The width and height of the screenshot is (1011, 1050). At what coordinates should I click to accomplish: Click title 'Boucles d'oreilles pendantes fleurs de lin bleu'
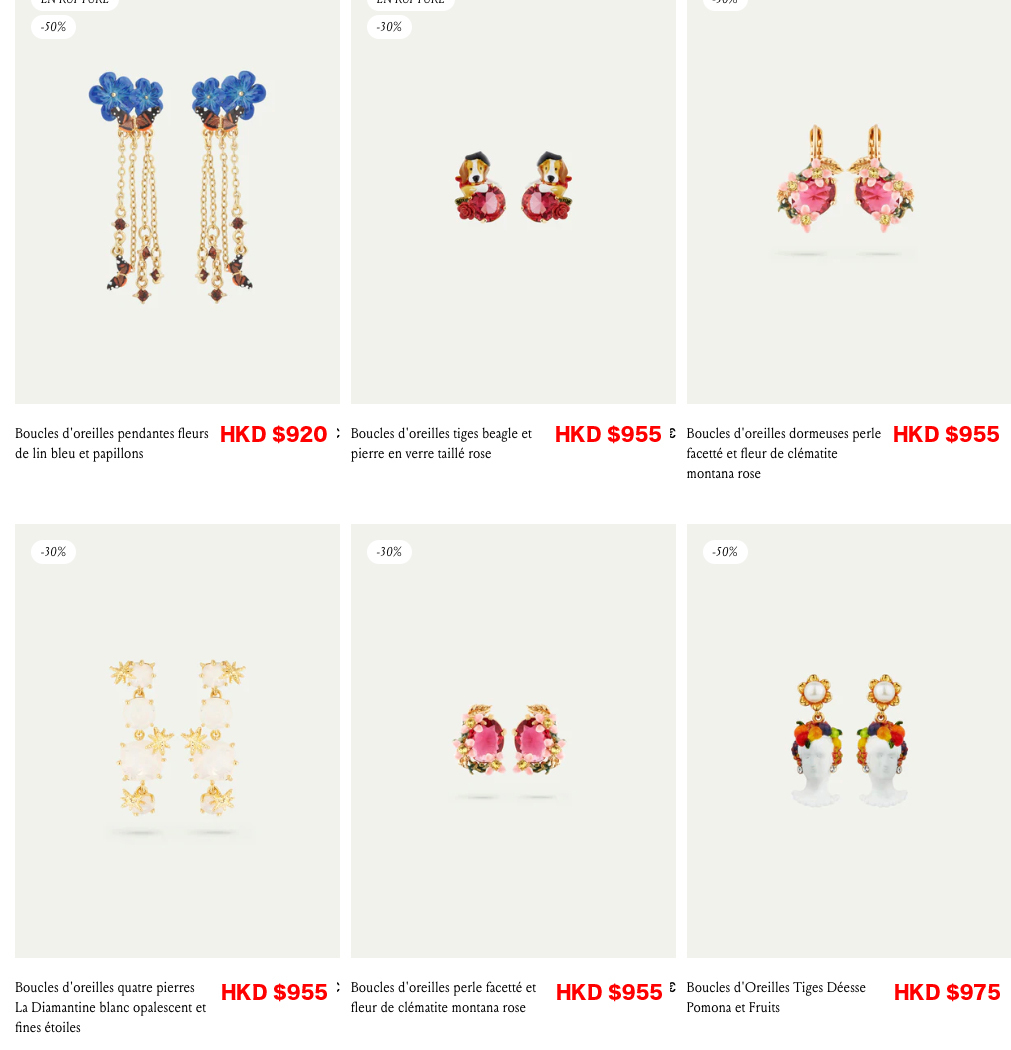[x=112, y=443]
